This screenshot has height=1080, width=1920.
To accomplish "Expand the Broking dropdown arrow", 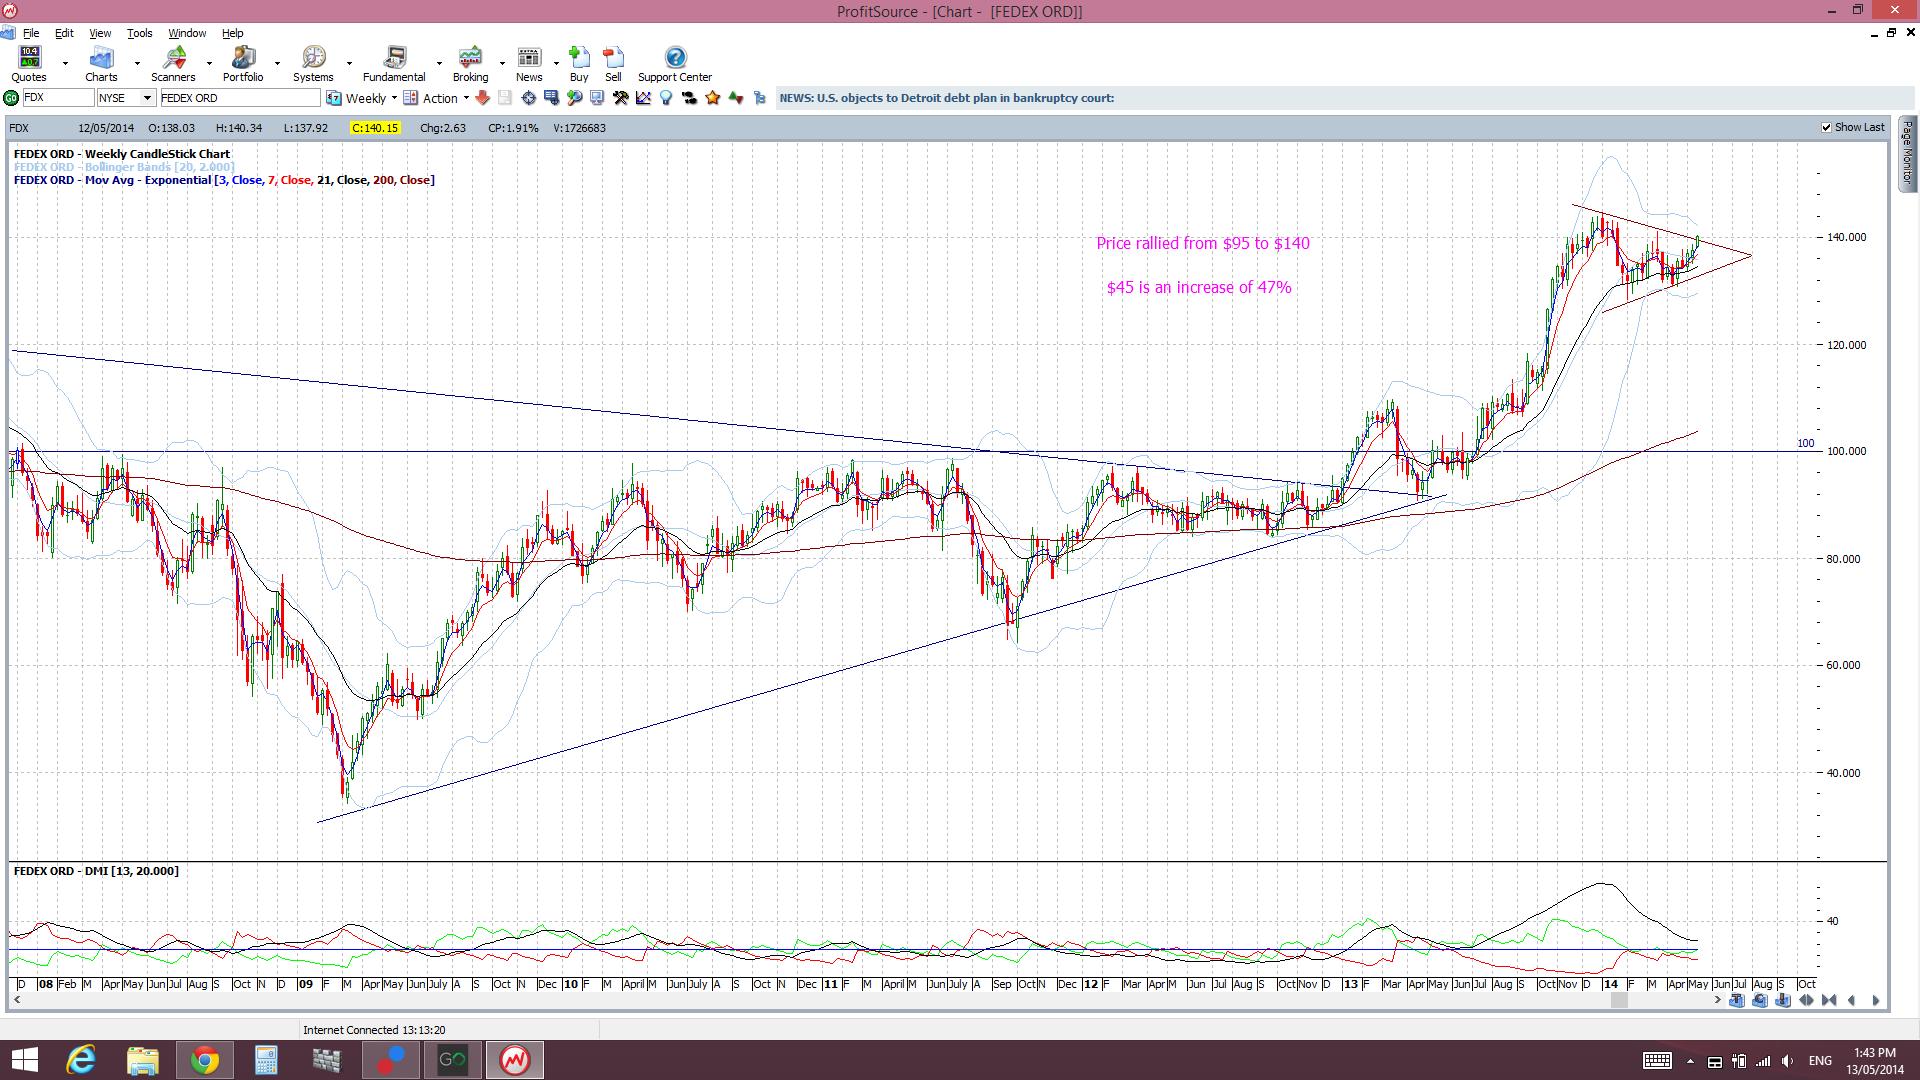I will 502,63.
